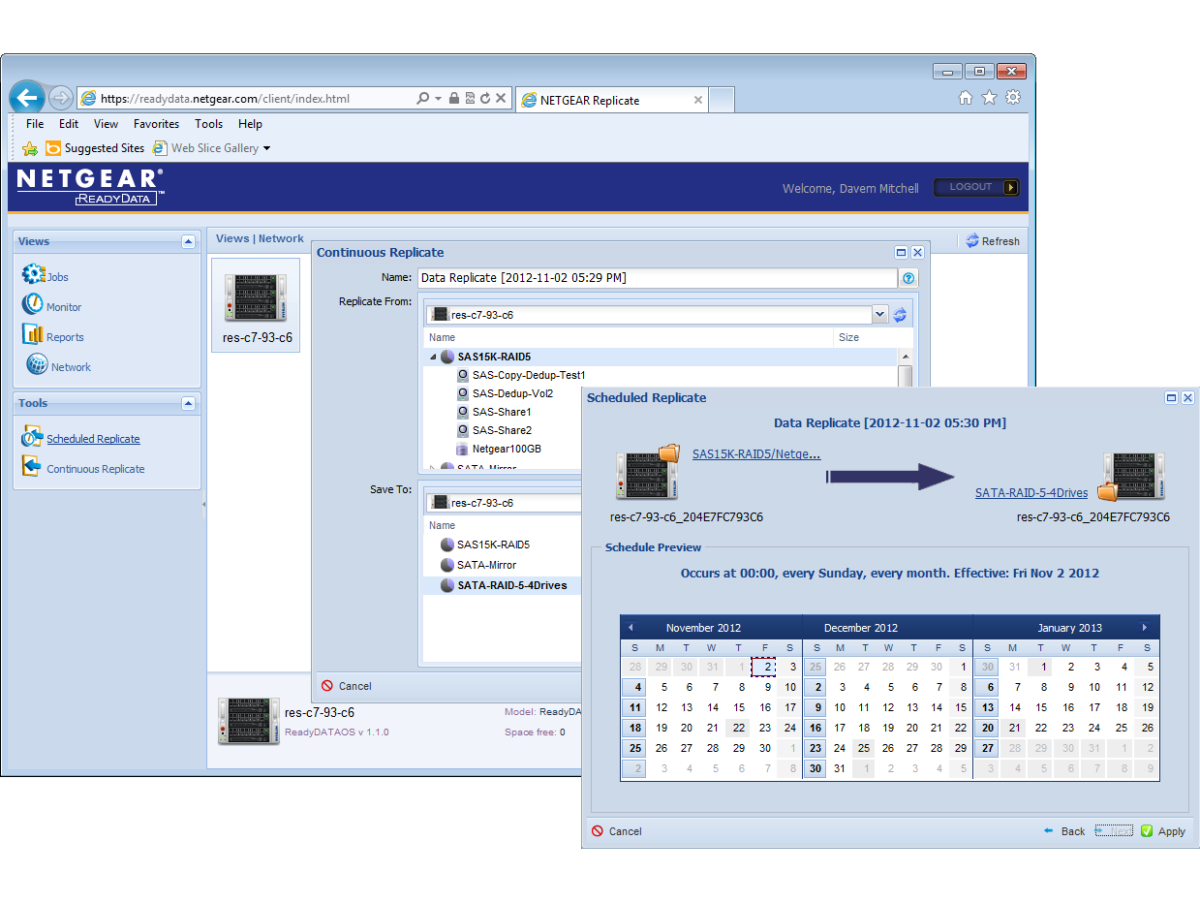The image size is (1200, 903).
Task: Expand the Replicate From device dropdown
Action: pos(879,314)
